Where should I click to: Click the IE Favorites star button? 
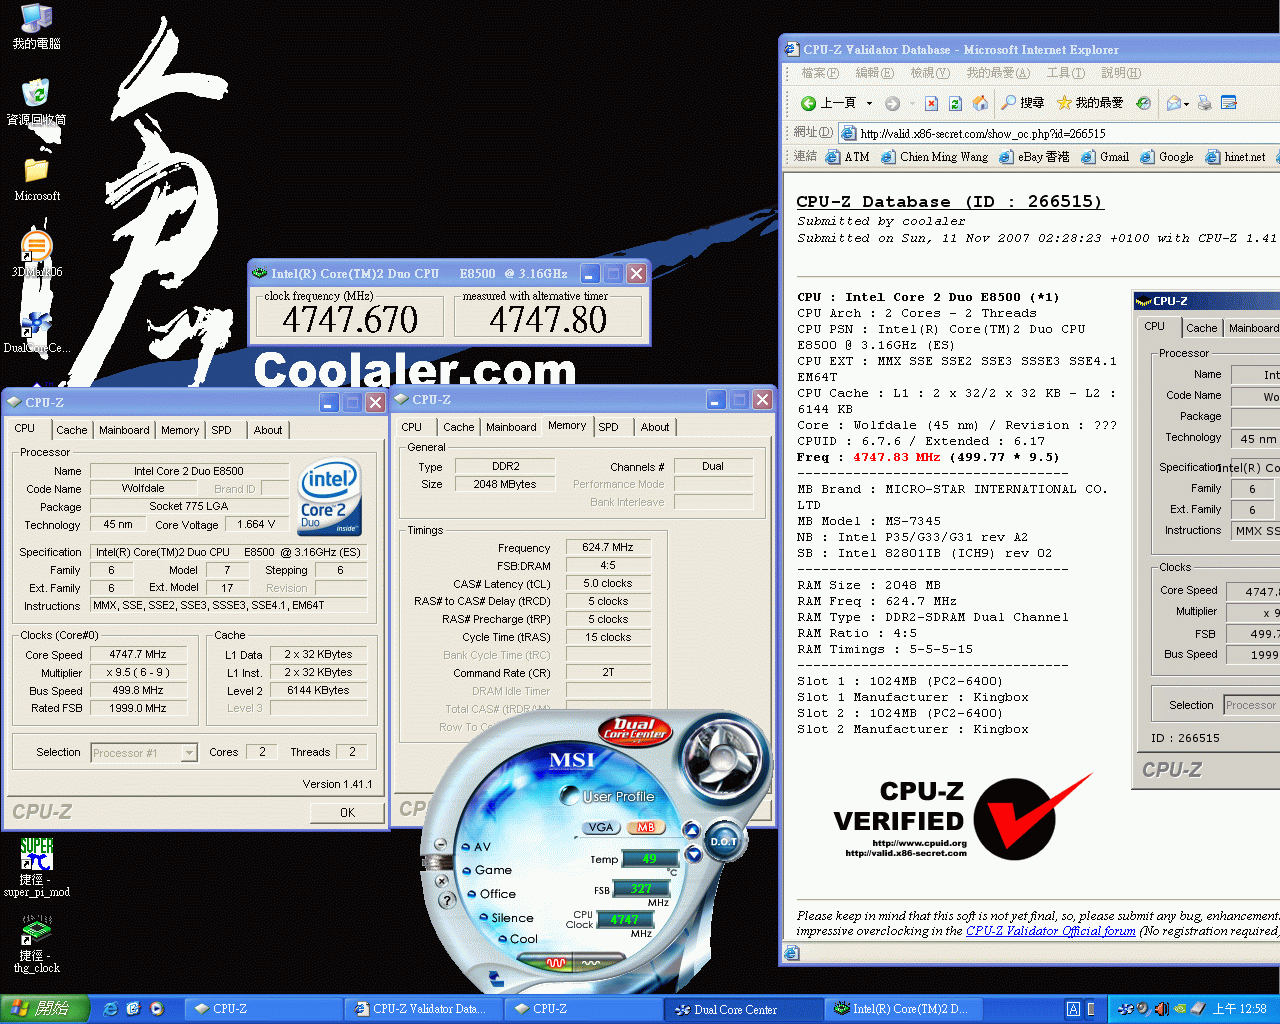pyautogui.click(x=1090, y=103)
